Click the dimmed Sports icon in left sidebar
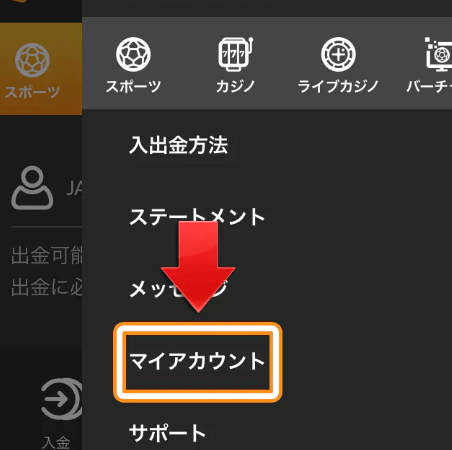Screen dimensions: 452x450 [32, 60]
